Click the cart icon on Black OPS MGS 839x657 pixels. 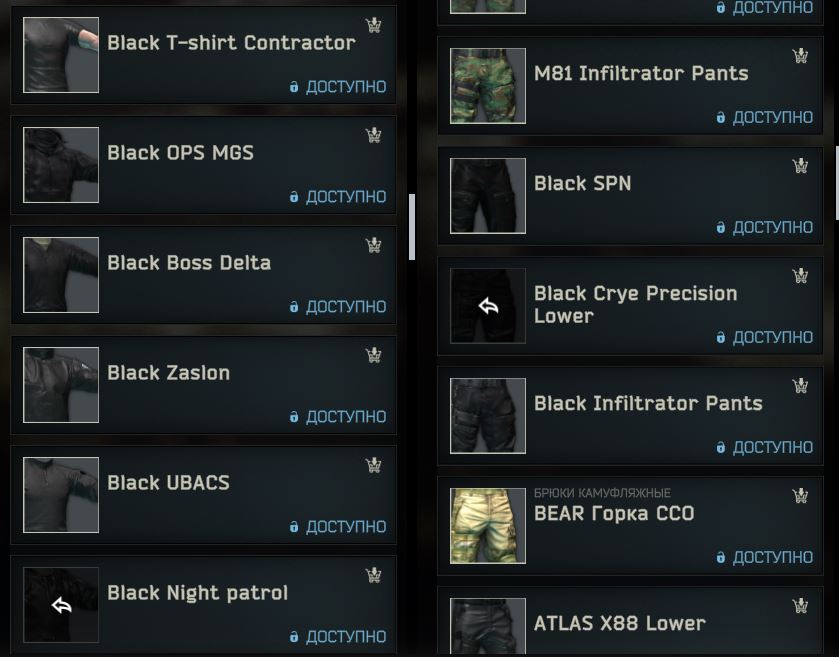(373, 135)
